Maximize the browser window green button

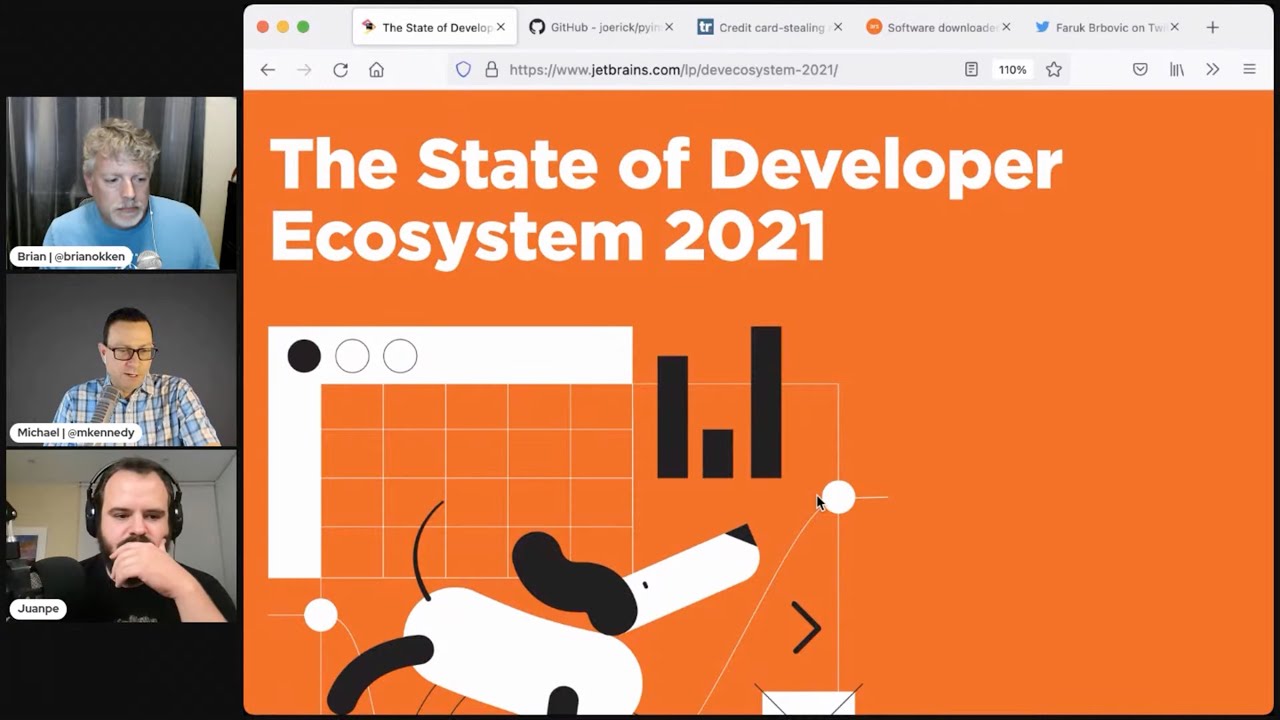(x=303, y=27)
